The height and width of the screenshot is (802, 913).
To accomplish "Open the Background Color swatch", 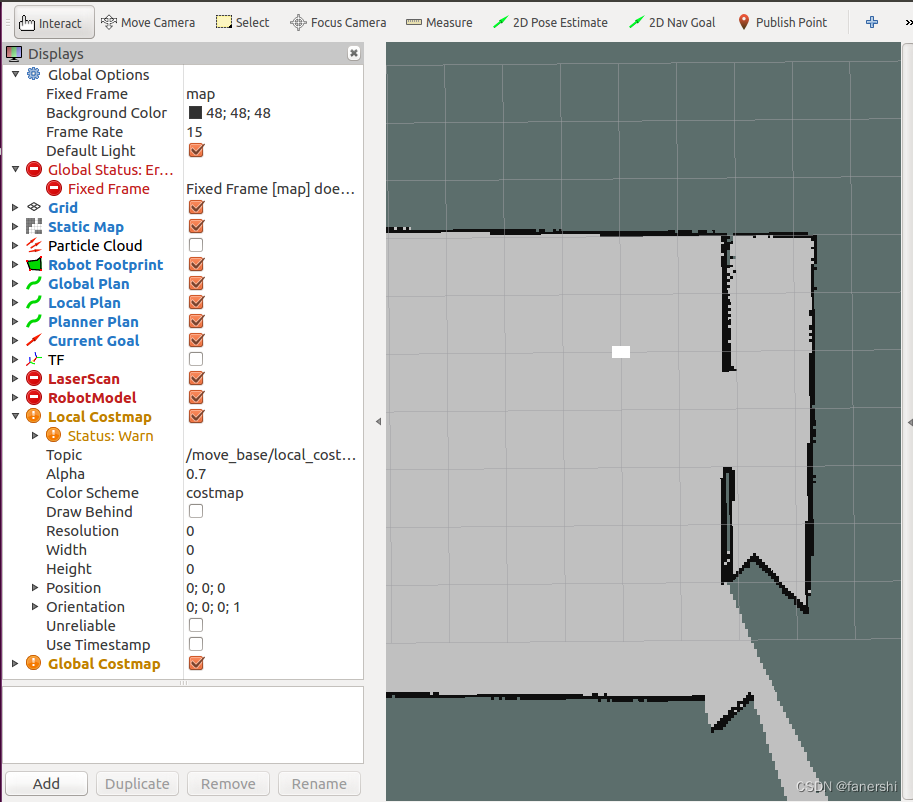I will pos(194,112).
